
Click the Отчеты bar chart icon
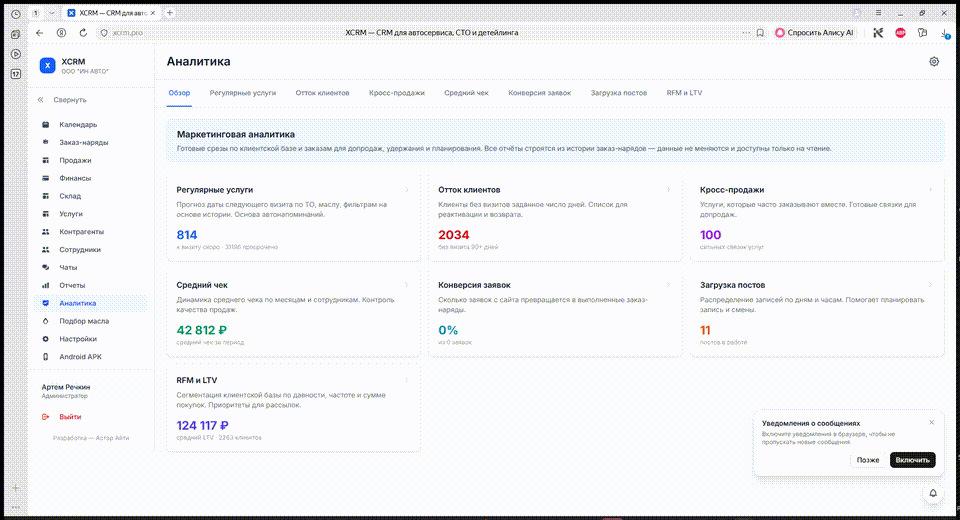pos(45,285)
